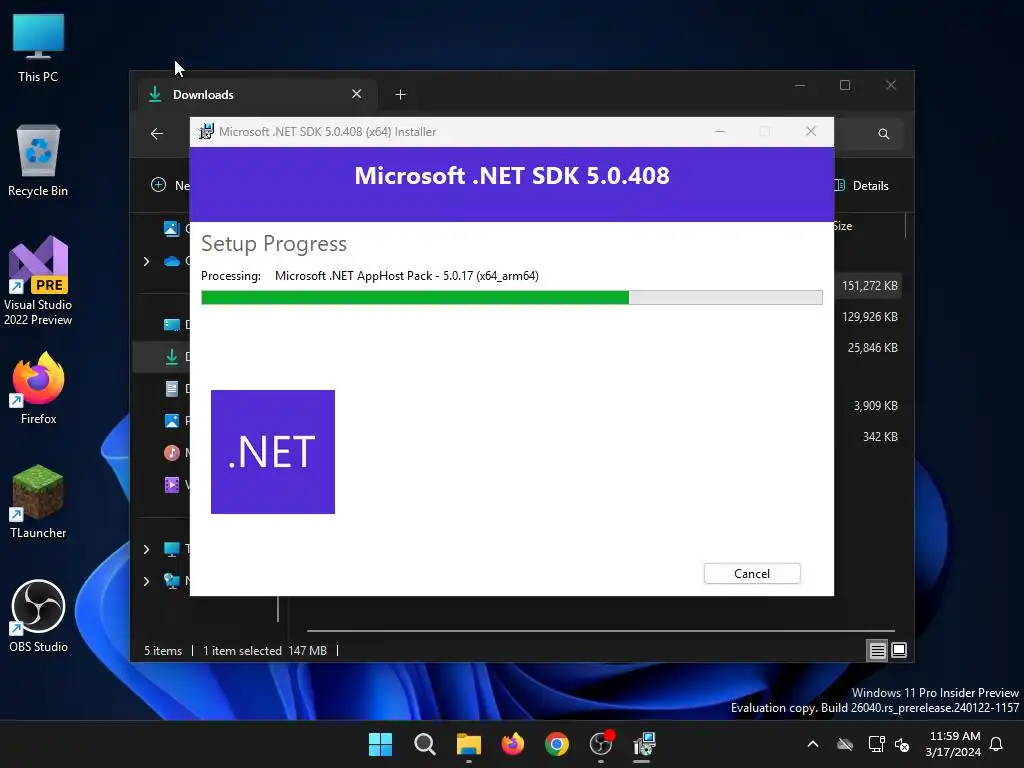Select Music icon in navigation pane
This screenshot has height=768, width=1024.
coord(172,453)
